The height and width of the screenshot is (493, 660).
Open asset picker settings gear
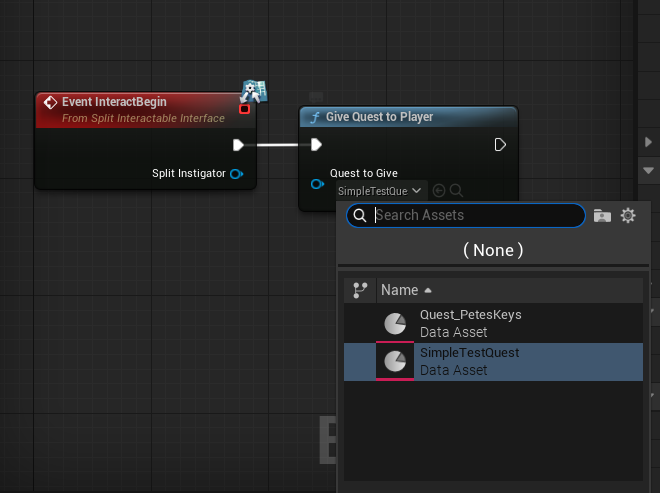(628, 215)
